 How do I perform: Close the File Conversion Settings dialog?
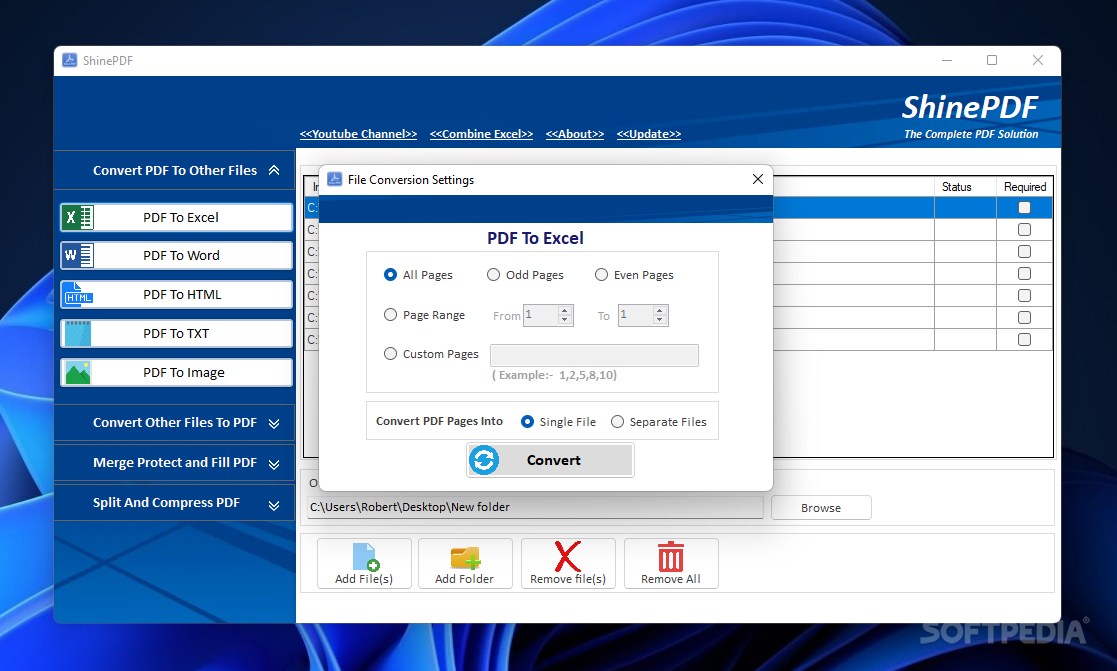tap(758, 180)
